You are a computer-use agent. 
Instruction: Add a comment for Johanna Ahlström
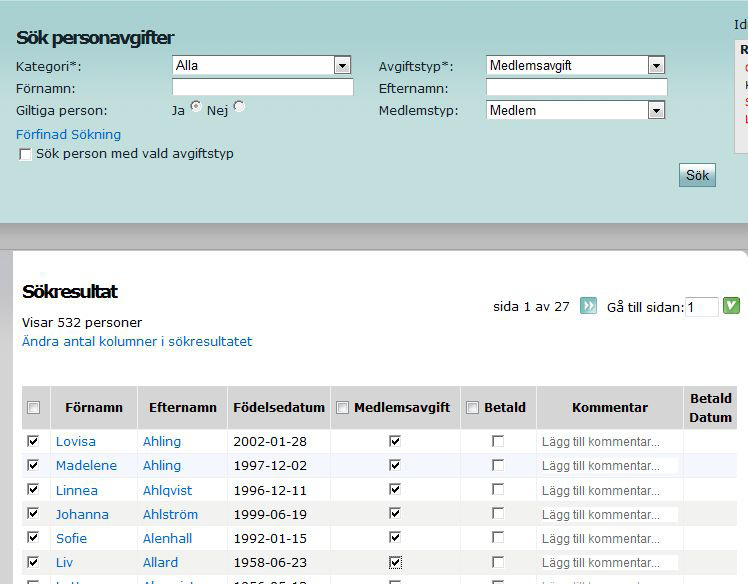pos(609,514)
